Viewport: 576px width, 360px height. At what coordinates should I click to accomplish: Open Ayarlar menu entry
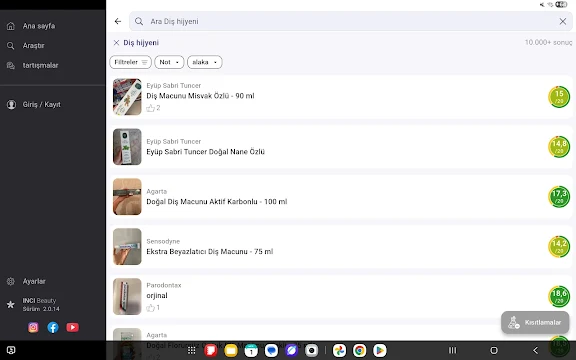[34, 281]
